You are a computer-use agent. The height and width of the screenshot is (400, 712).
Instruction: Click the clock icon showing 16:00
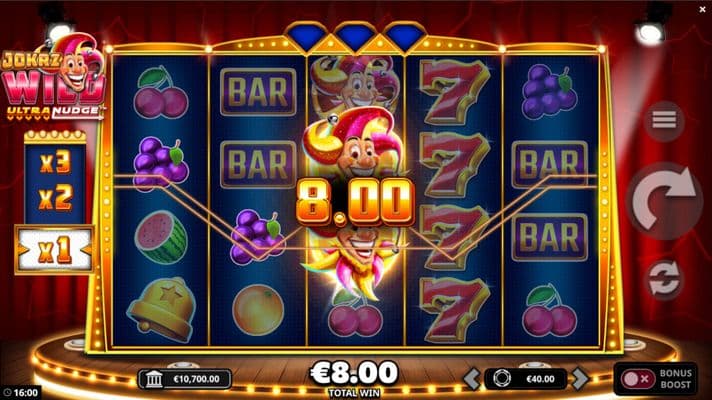tap(7, 393)
